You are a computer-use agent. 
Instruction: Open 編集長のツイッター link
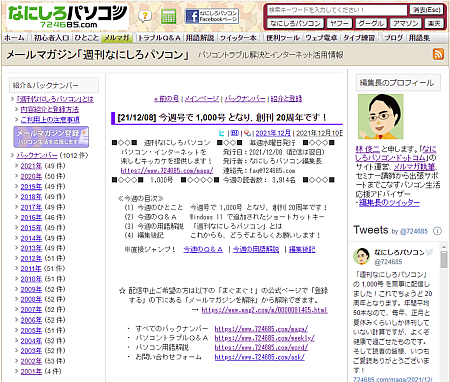click(389, 203)
